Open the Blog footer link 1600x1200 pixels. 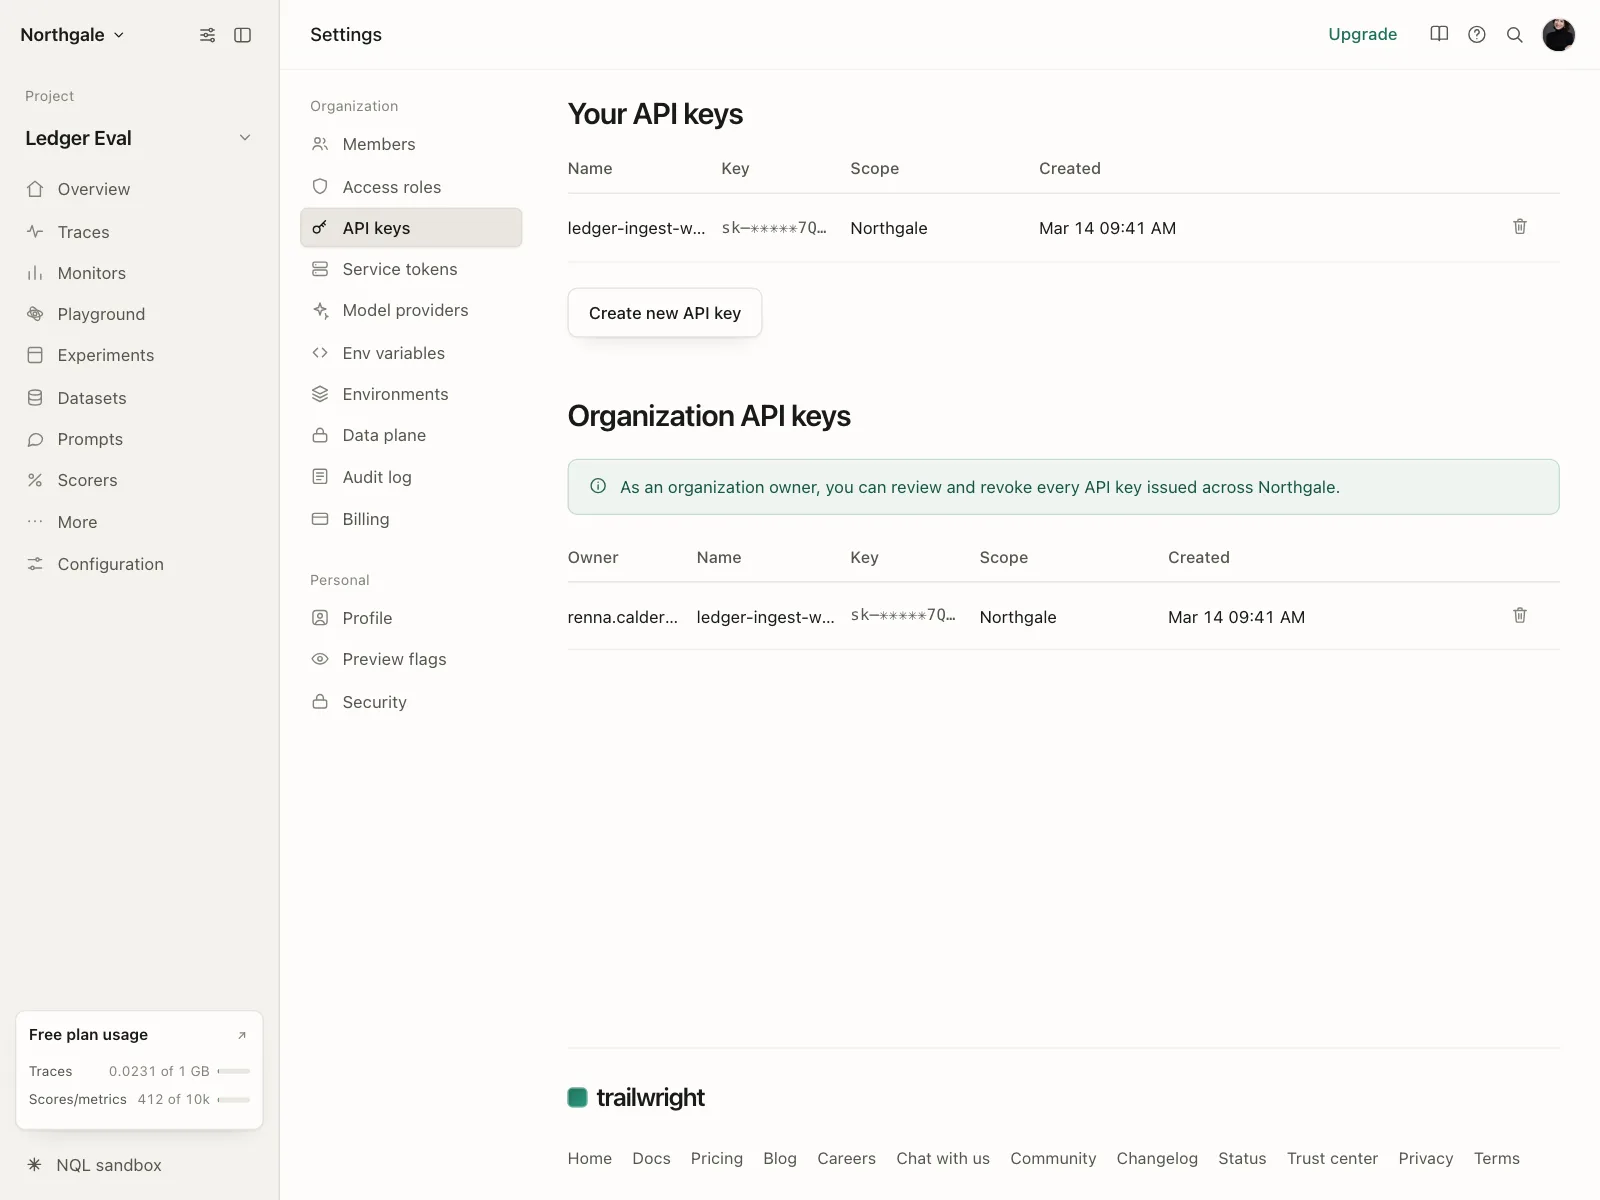tap(780, 1158)
